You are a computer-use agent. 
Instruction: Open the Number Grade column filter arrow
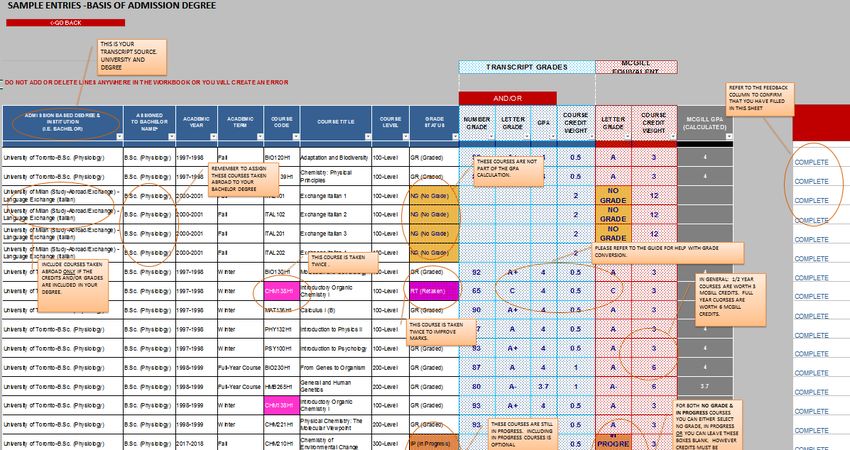(x=491, y=137)
